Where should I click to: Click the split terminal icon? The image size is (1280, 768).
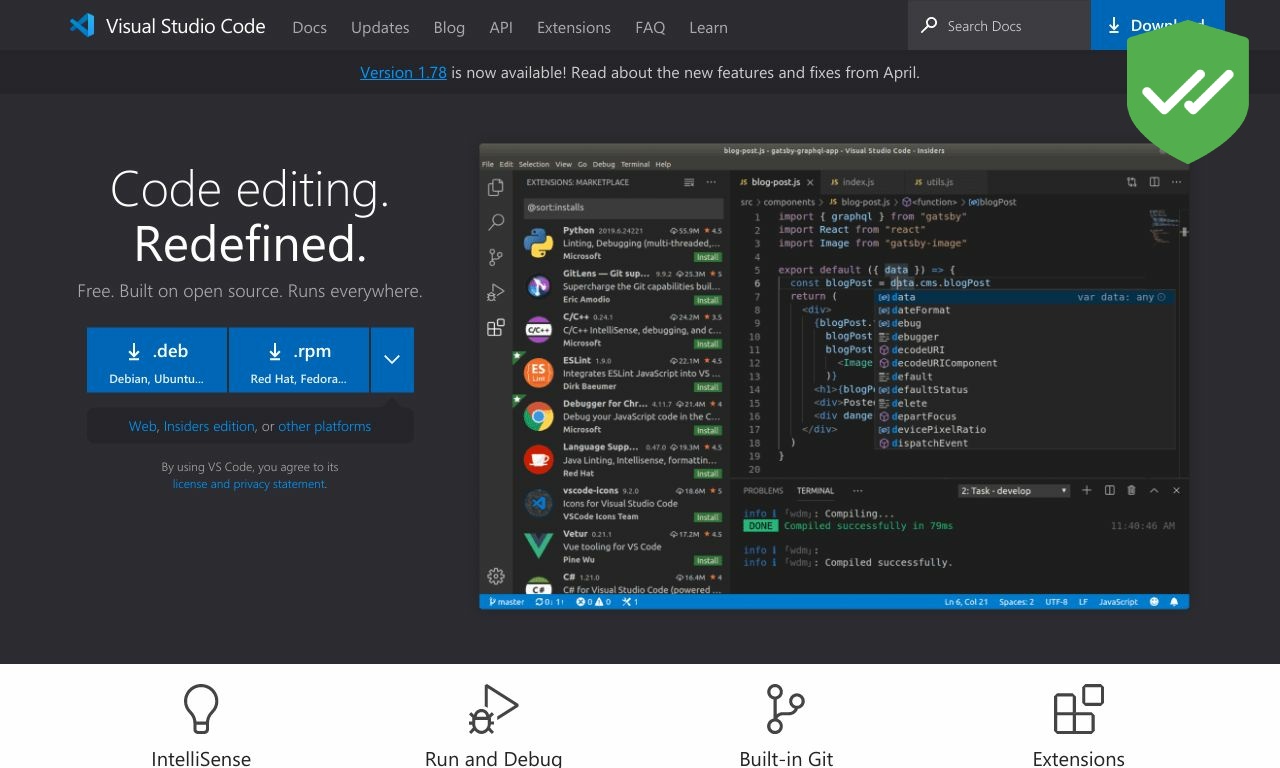pos(1110,490)
